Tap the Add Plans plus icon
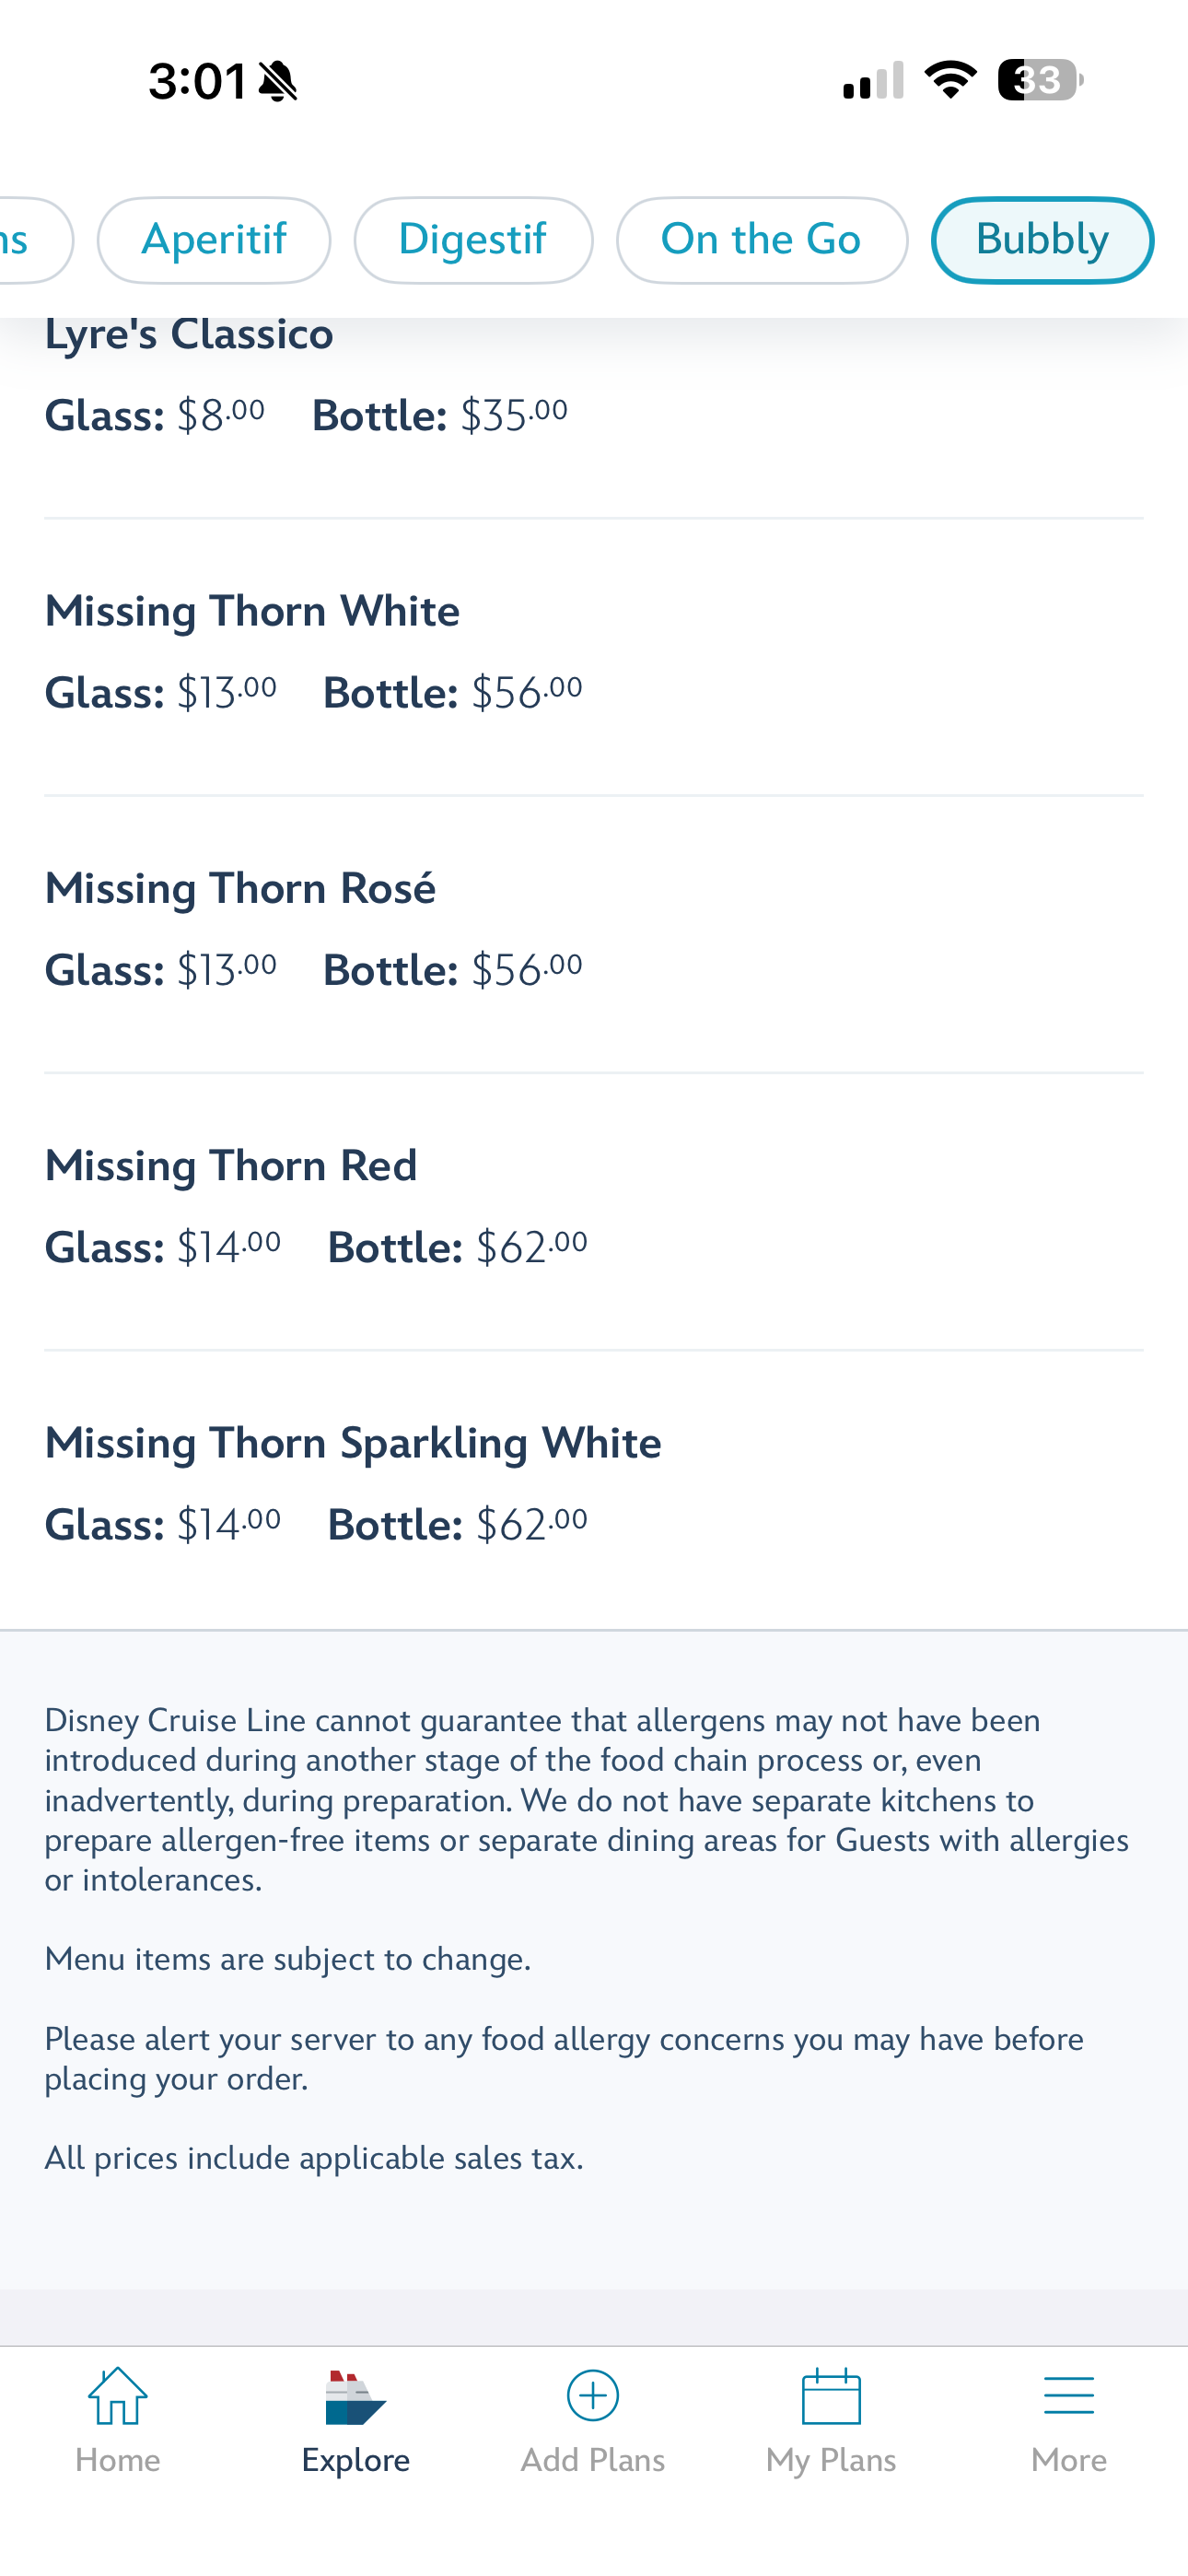1188x2576 pixels. click(x=593, y=2396)
